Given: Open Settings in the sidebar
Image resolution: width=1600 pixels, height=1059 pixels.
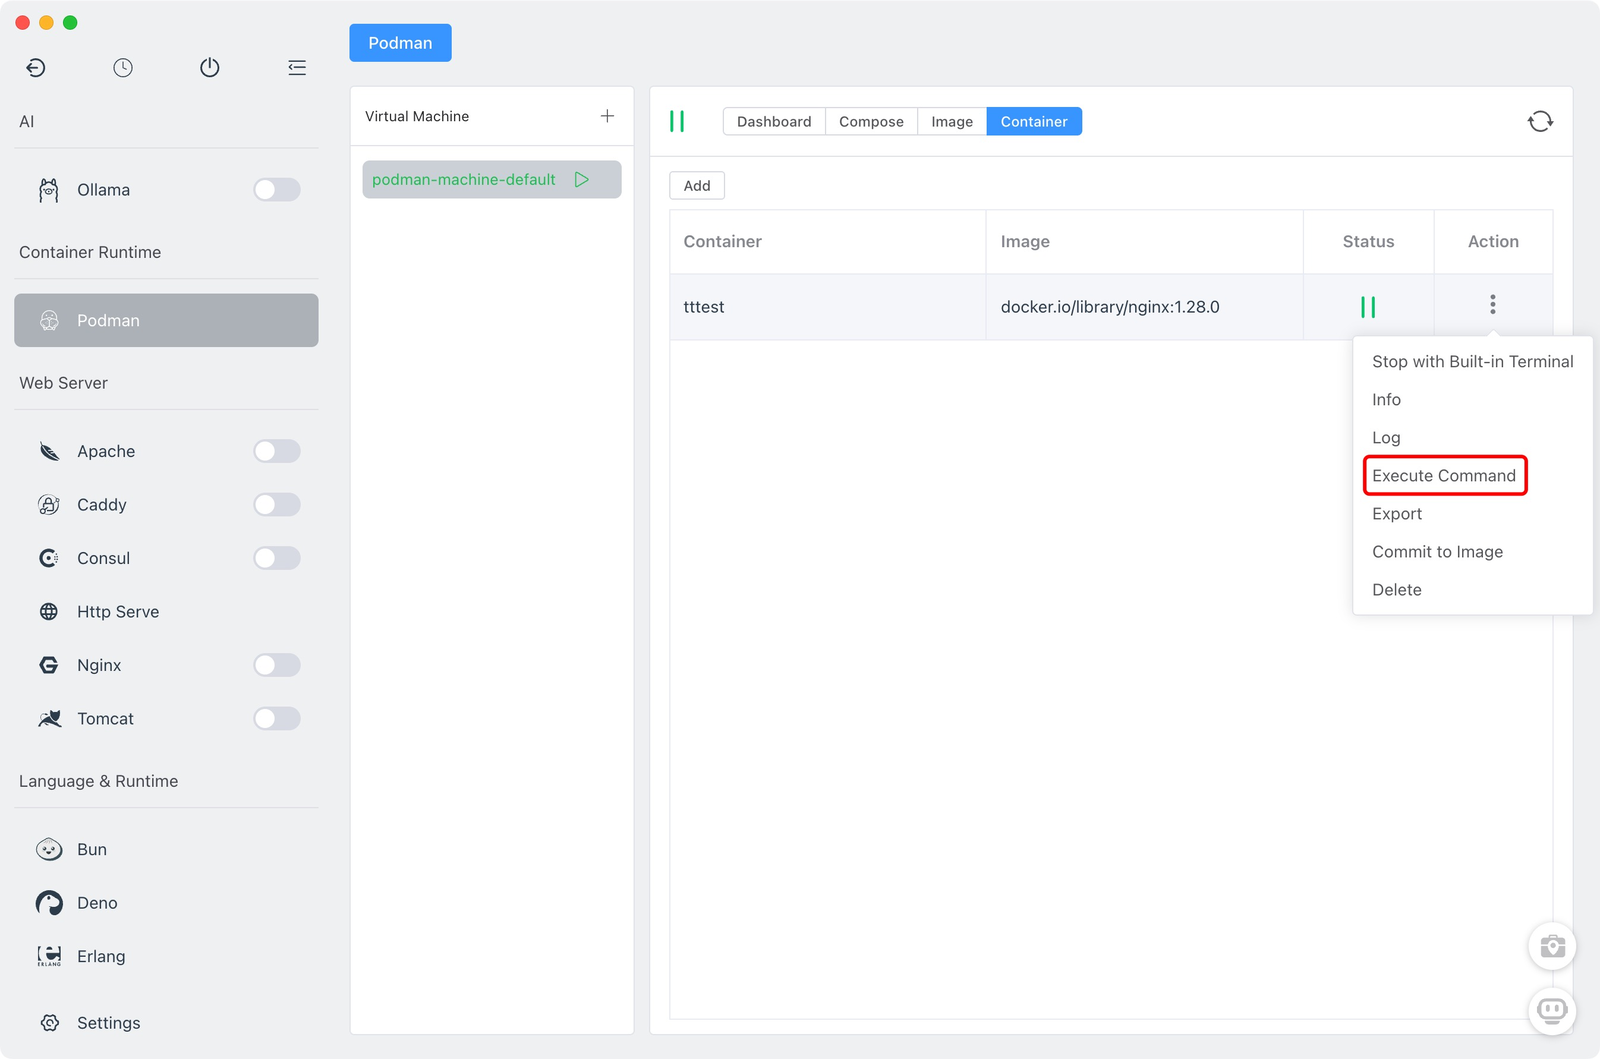Looking at the screenshot, I should point(108,1023).
